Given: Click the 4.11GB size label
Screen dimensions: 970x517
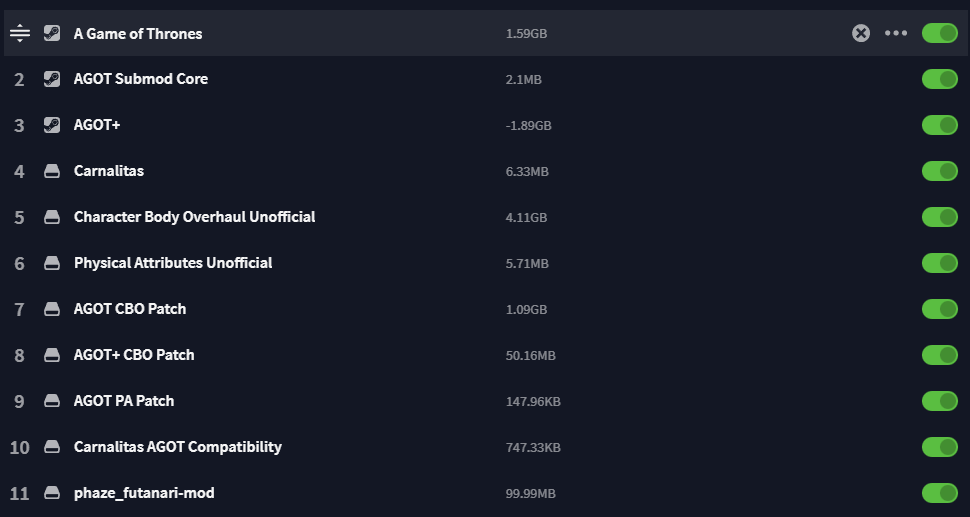Looking at the screenshot, I should (526, 218).
